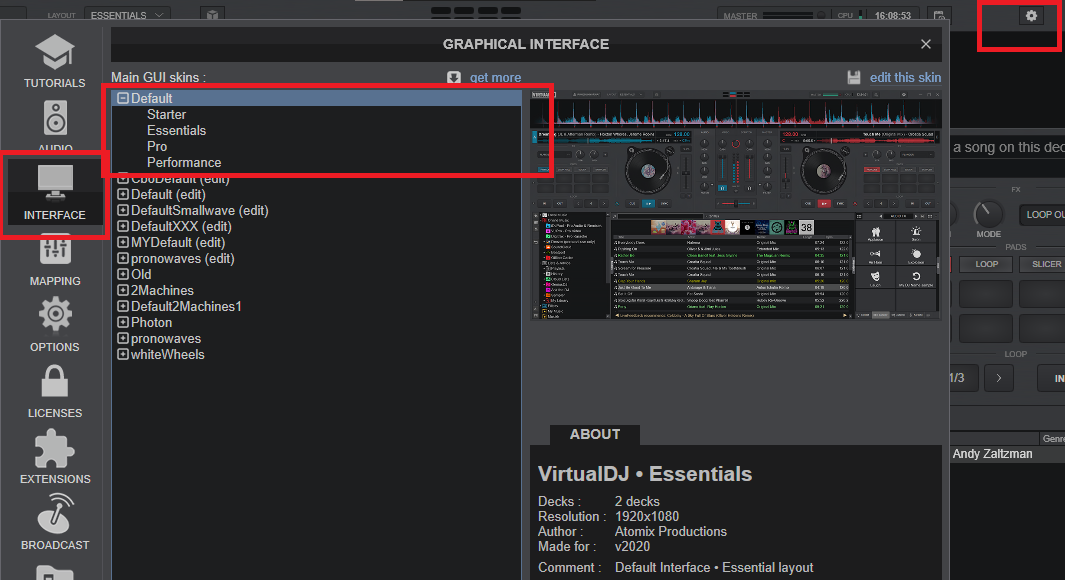Select the SLICER pad in main window
Image resolution: width=1065 pixels, height=580 pixels.
coord(1043,264)
